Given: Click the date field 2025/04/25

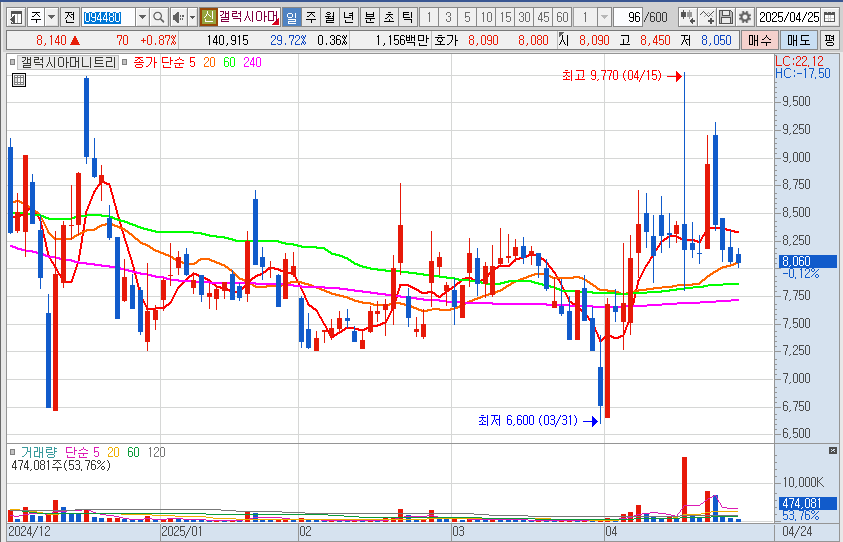Looking at the screenshot, I should [x=789, y=18].
